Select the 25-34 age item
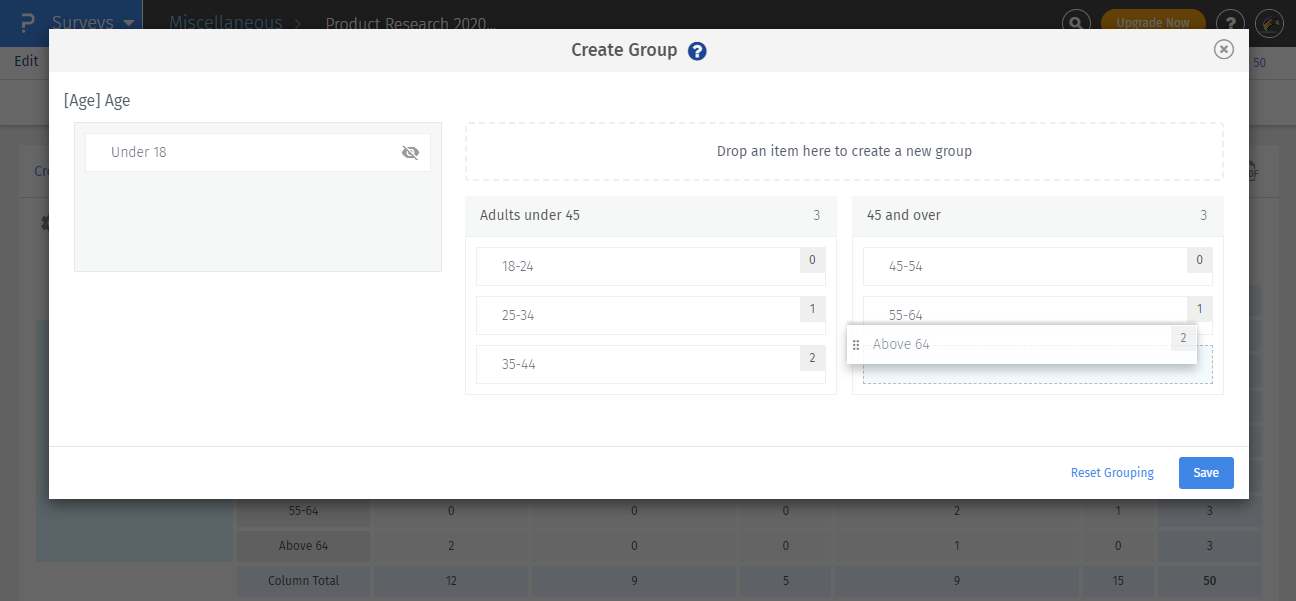This screenshot has width=1296, height=601. (640, 315)
